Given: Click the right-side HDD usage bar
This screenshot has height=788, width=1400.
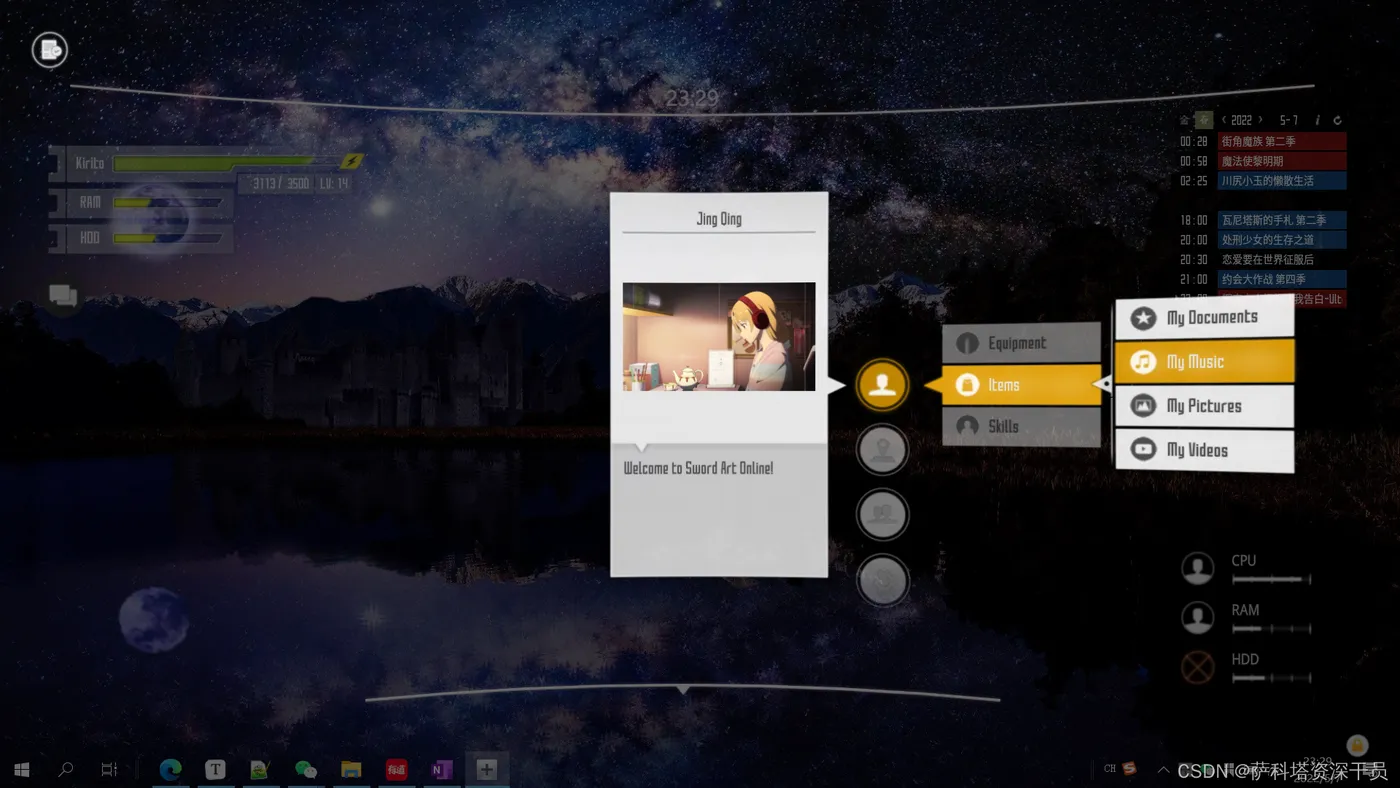Looking at the screenshot, I should [1271, 678].
